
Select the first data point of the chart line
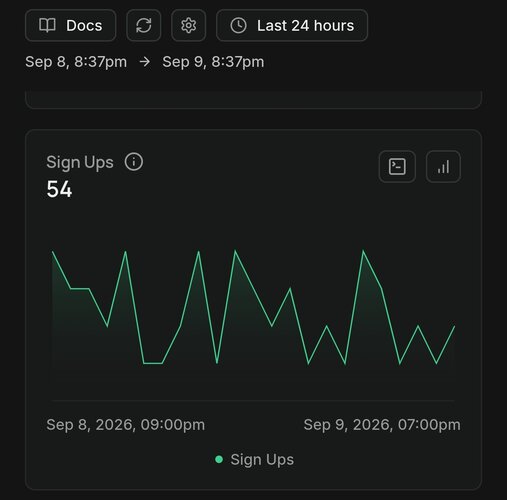(52, 252)
